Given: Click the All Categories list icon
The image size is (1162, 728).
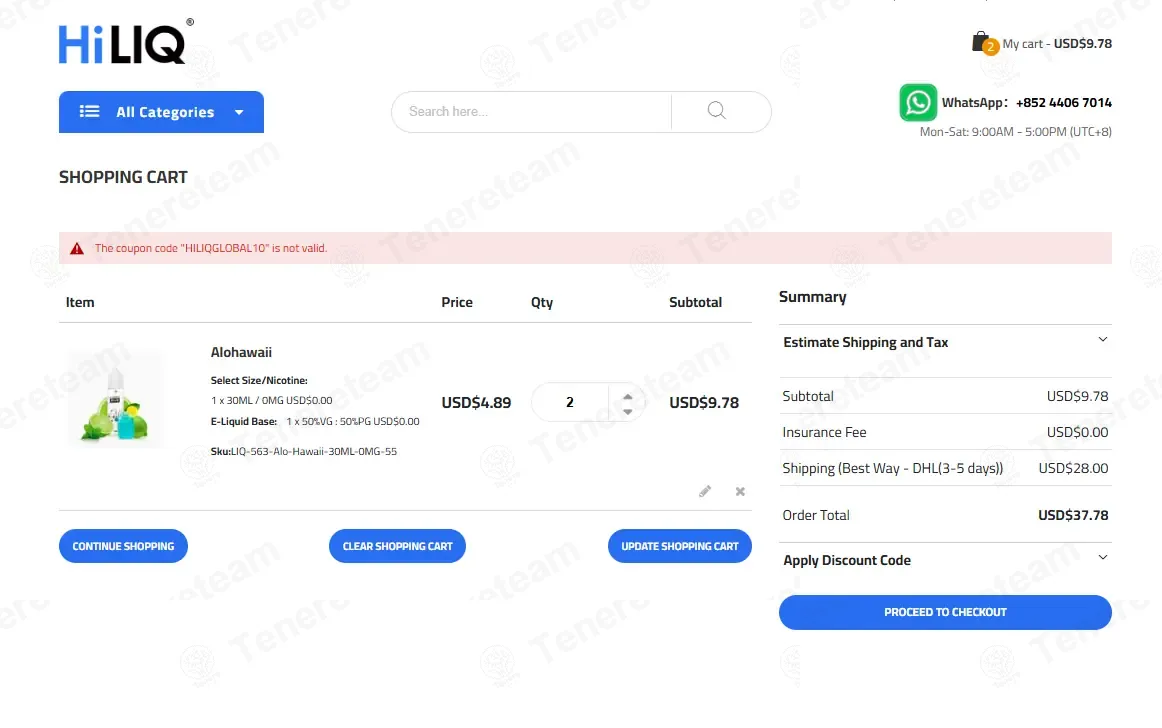Looking at the screenshot, I should point(90,111).
